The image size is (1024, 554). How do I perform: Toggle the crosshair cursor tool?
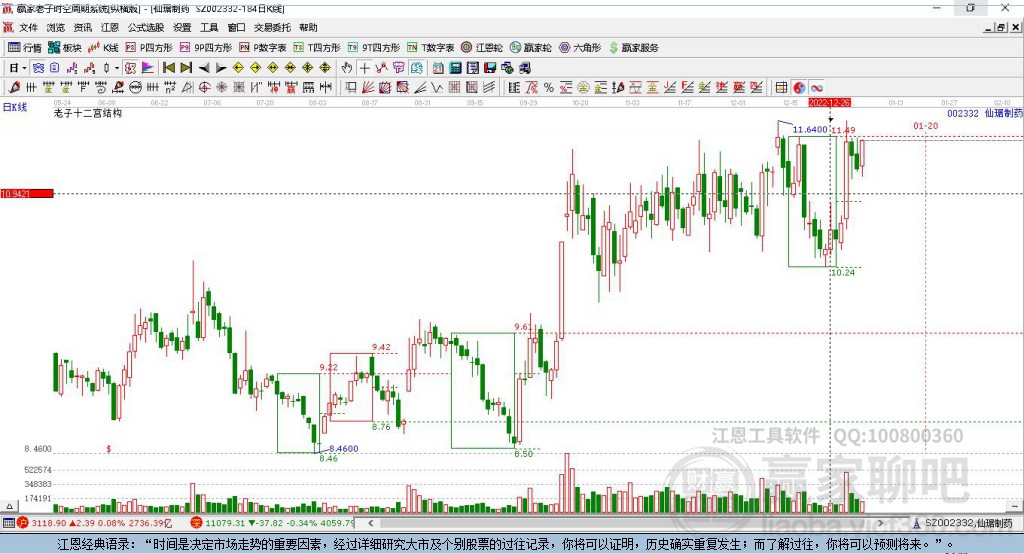click(365, 68)
